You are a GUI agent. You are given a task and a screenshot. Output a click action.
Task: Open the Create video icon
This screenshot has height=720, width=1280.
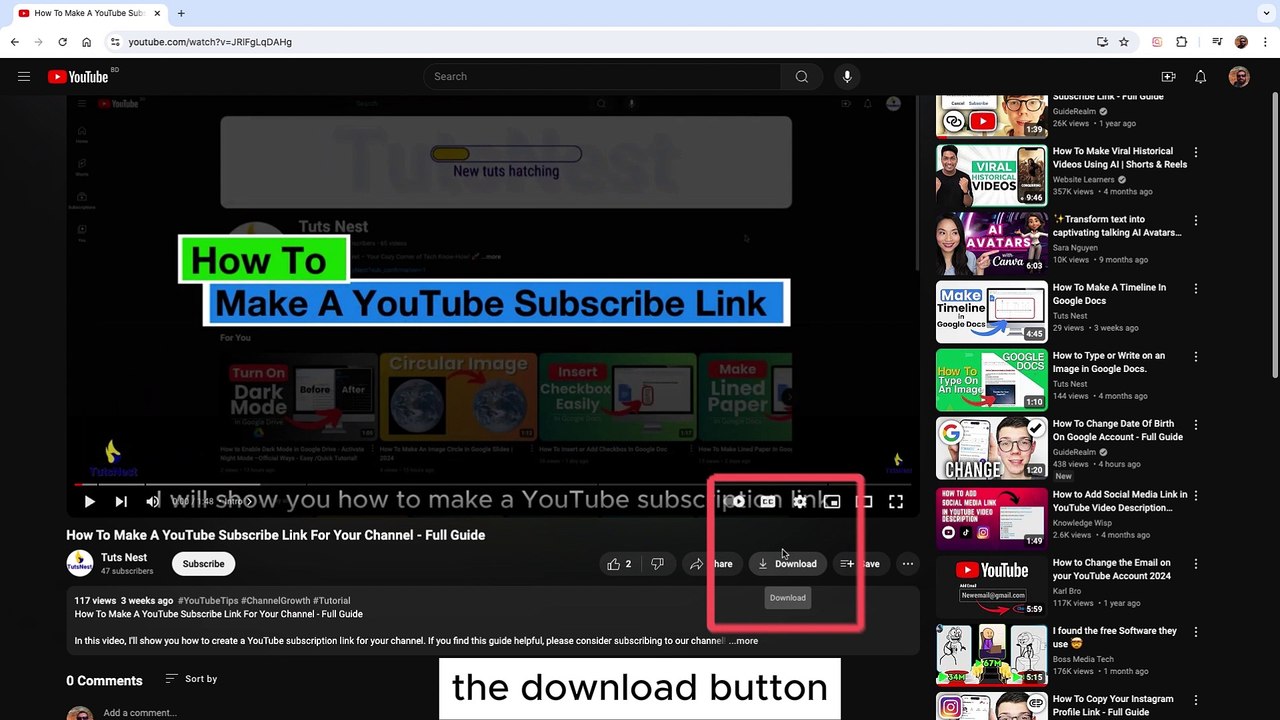(x=1168, y=77)
